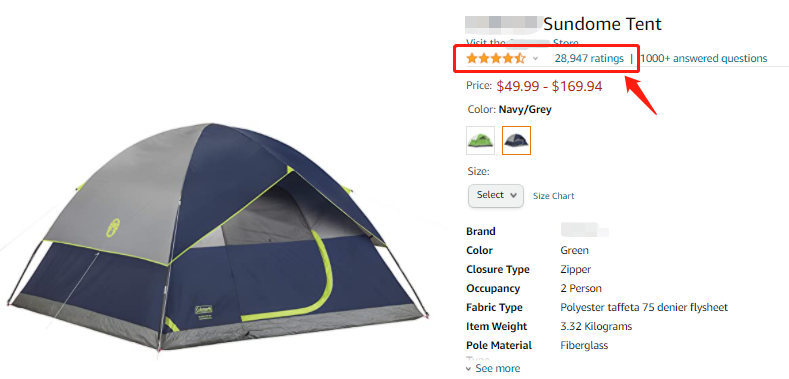Open the rating breakdown chevron beside stars
Screen dimensions: 789x379
tap(535, 58)
